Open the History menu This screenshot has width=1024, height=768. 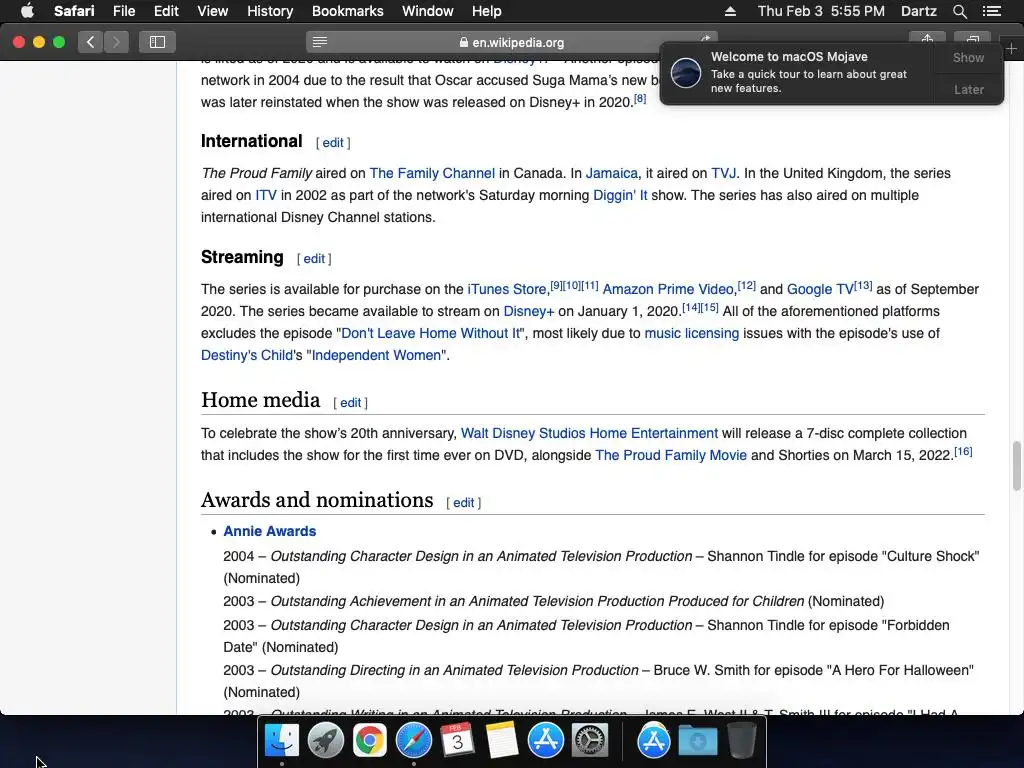(x=270, y=11)
